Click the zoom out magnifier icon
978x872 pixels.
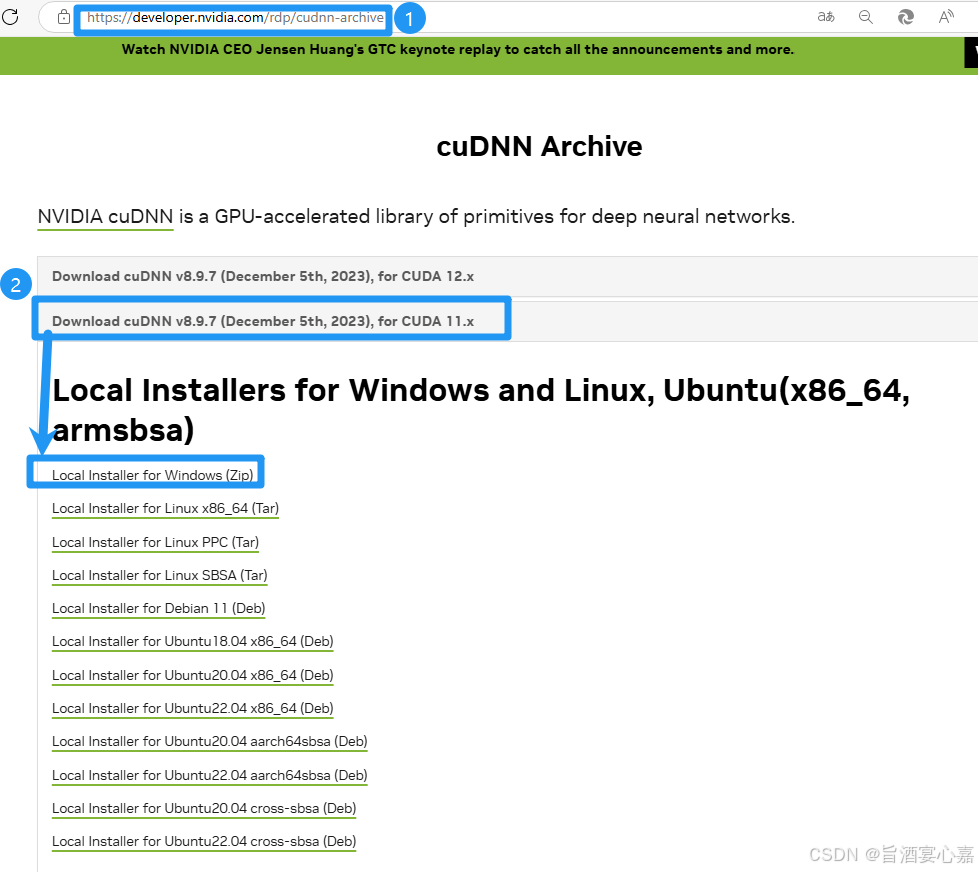click(866, 17)
